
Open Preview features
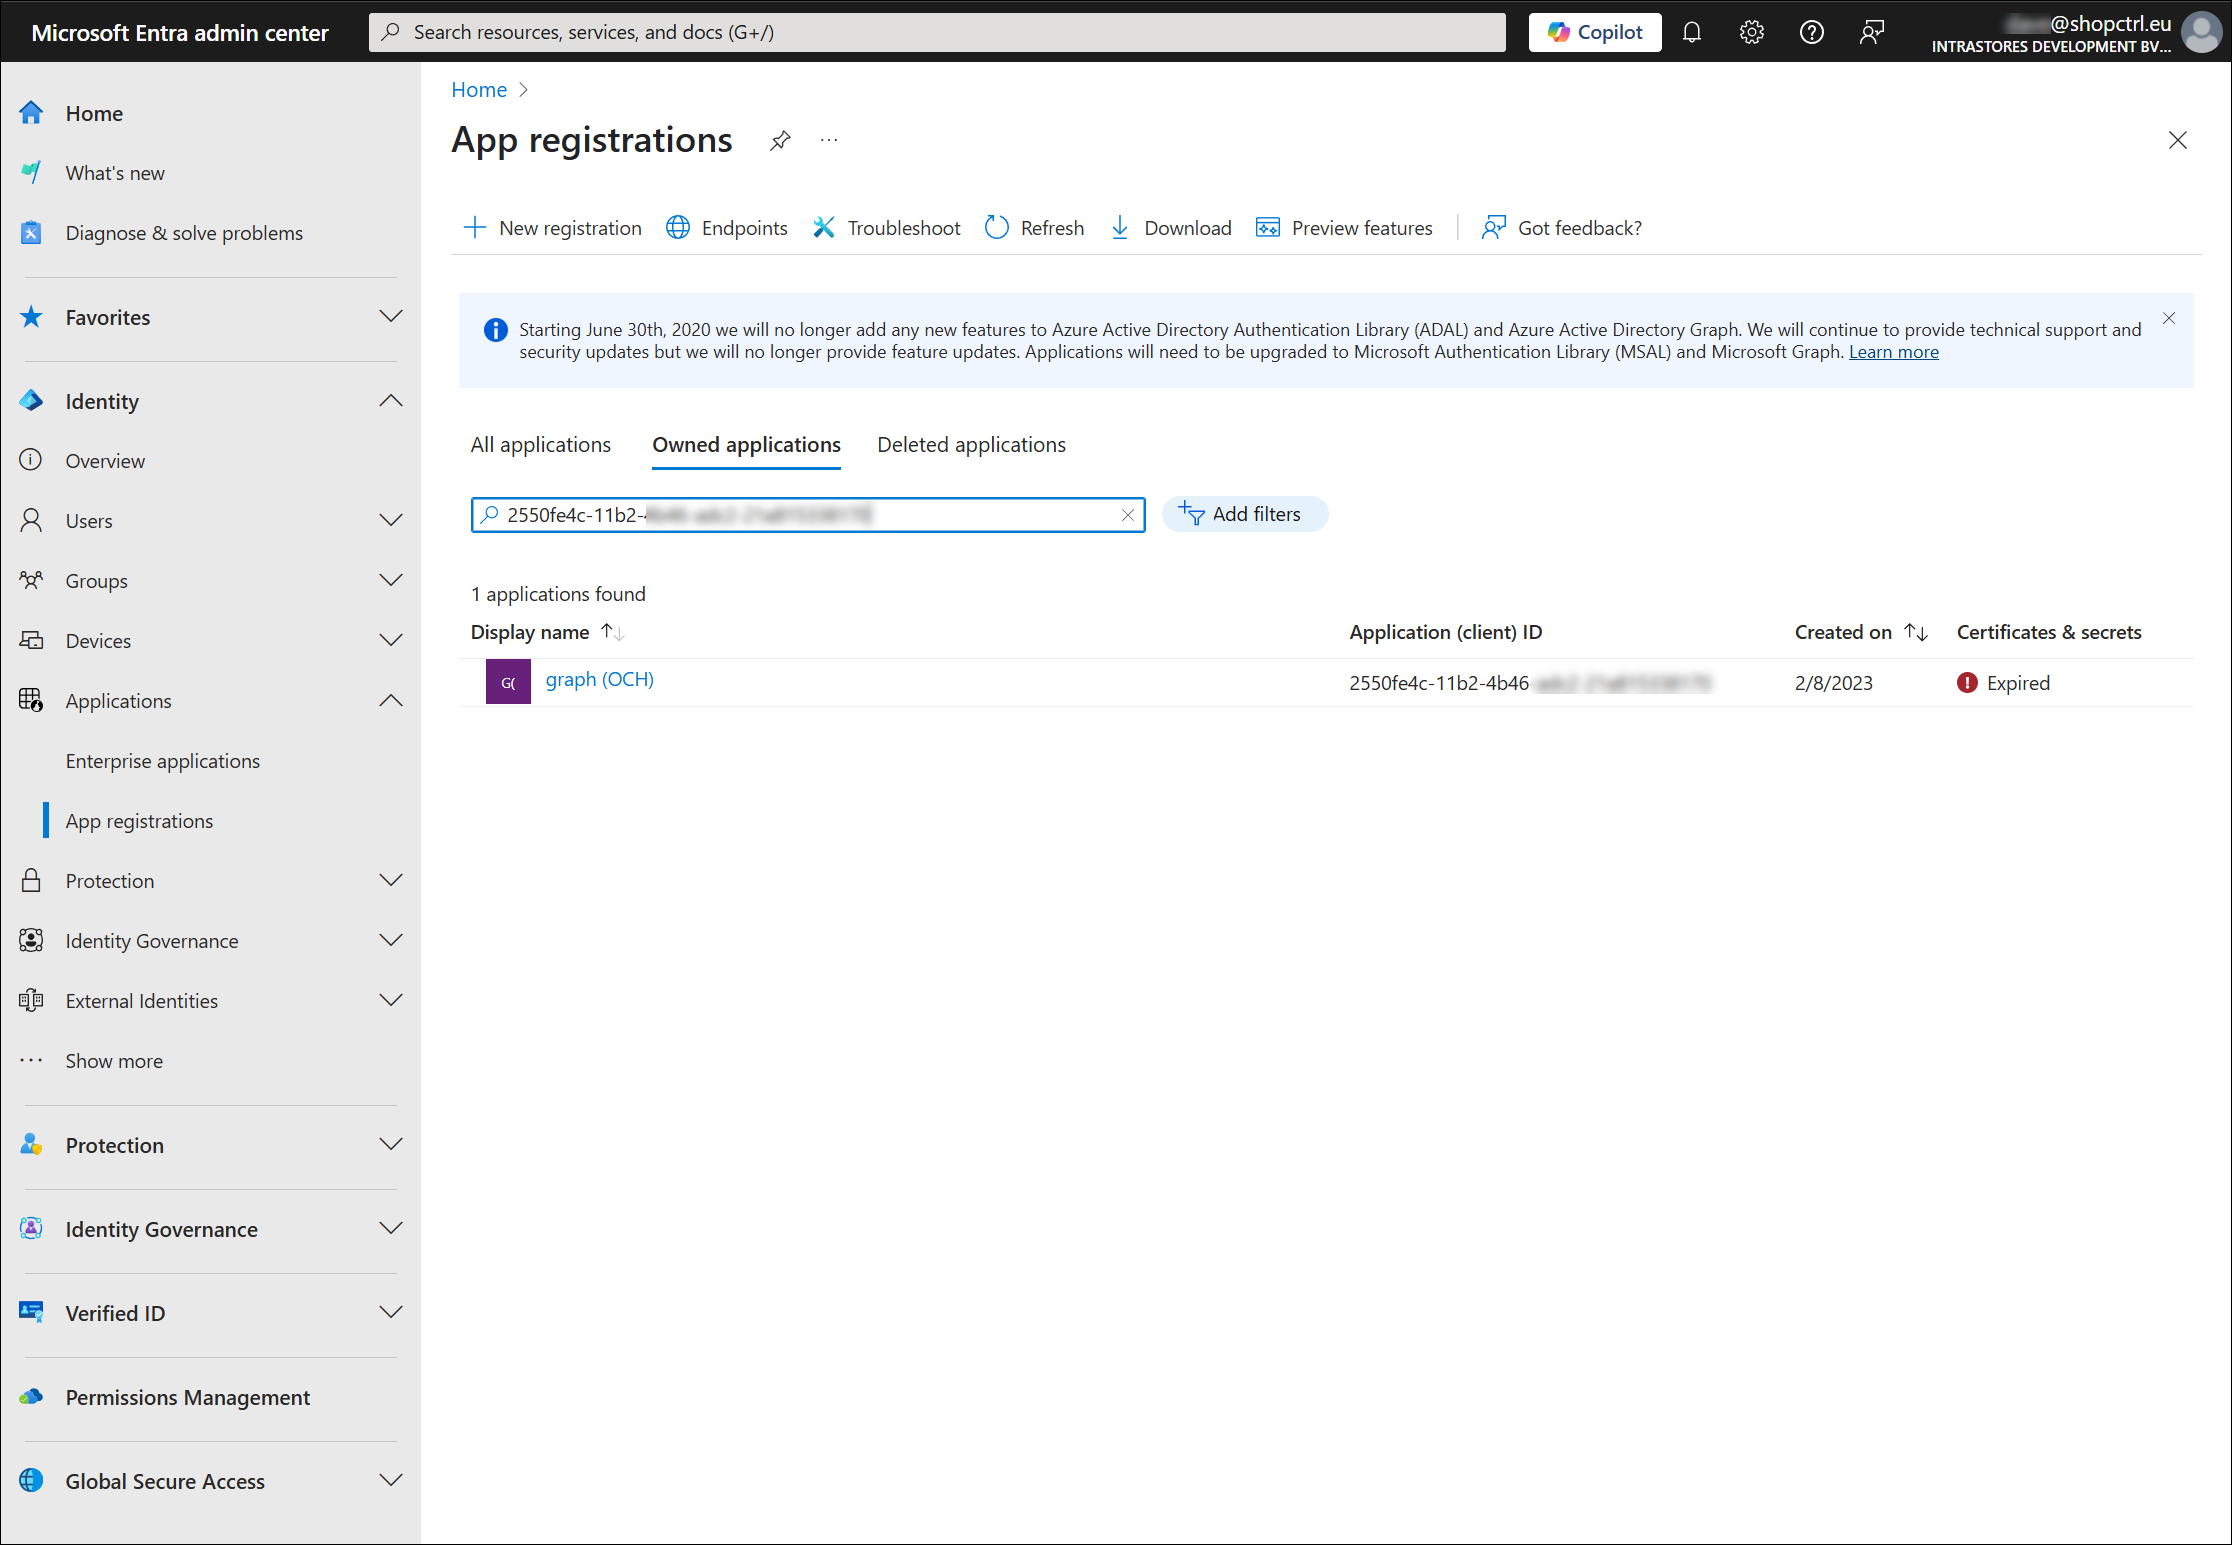tap(1344, 228)
